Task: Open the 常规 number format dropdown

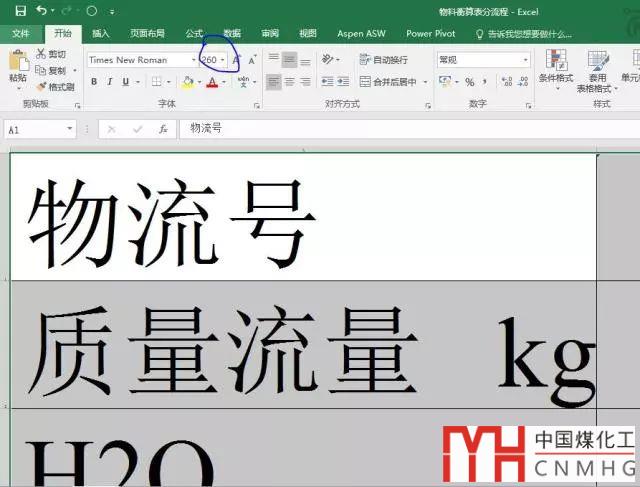Action: pyautogui.click(x=526, y=60)
